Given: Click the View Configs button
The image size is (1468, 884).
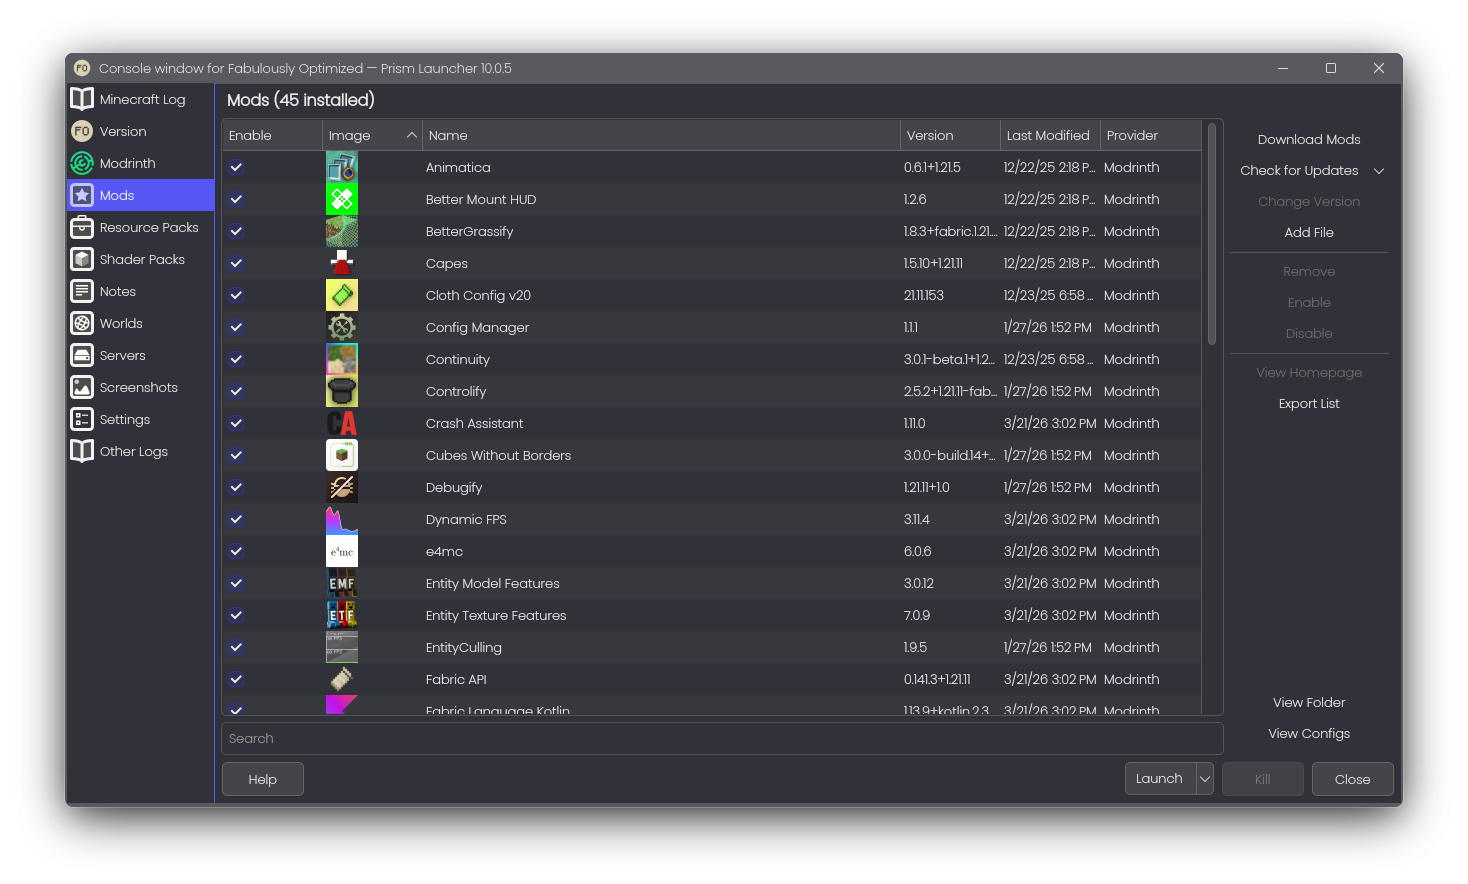Looking at the screenshot, I should (x=1309, y=734).
